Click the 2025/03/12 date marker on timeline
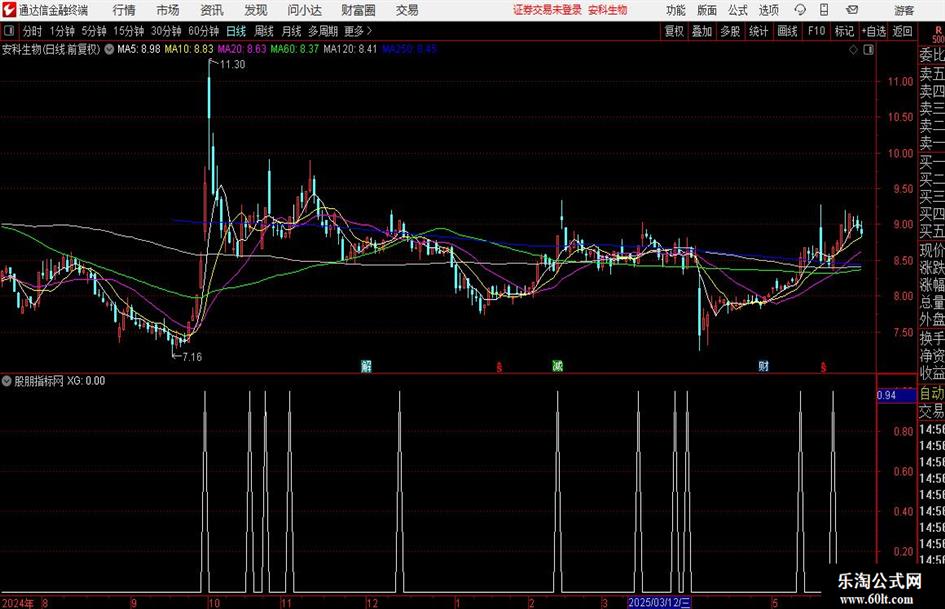Screen dimensions: 945x609 coord(659,603)
